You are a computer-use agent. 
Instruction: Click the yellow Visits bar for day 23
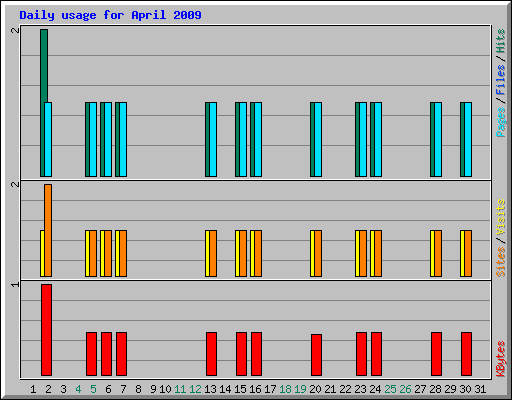[357, 253]
